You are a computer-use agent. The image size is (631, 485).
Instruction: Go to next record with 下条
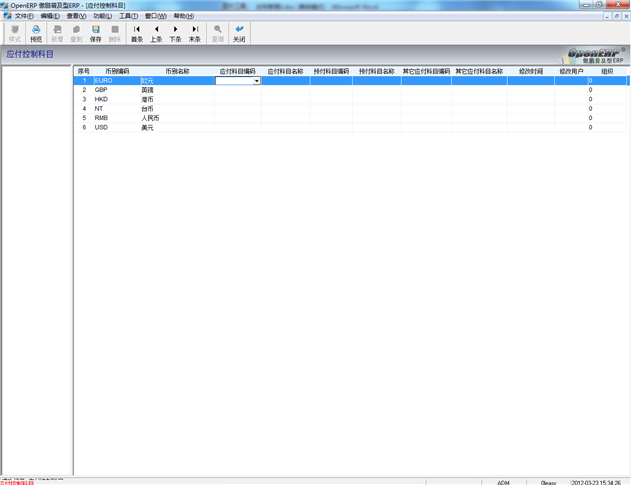(176, 33)
